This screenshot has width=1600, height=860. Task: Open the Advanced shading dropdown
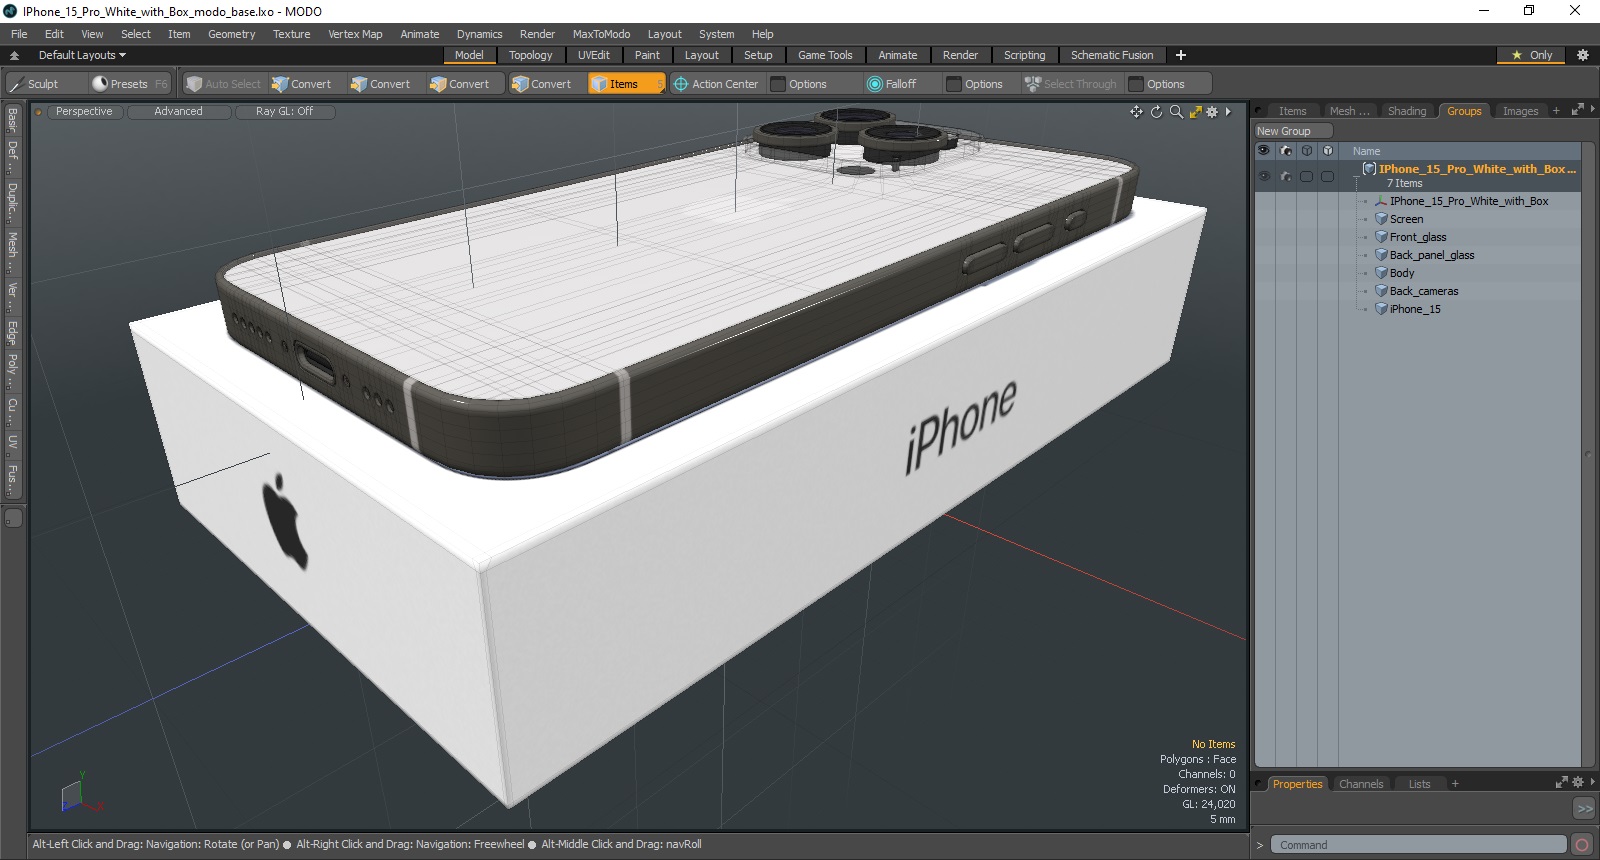(x=178, y=112)
